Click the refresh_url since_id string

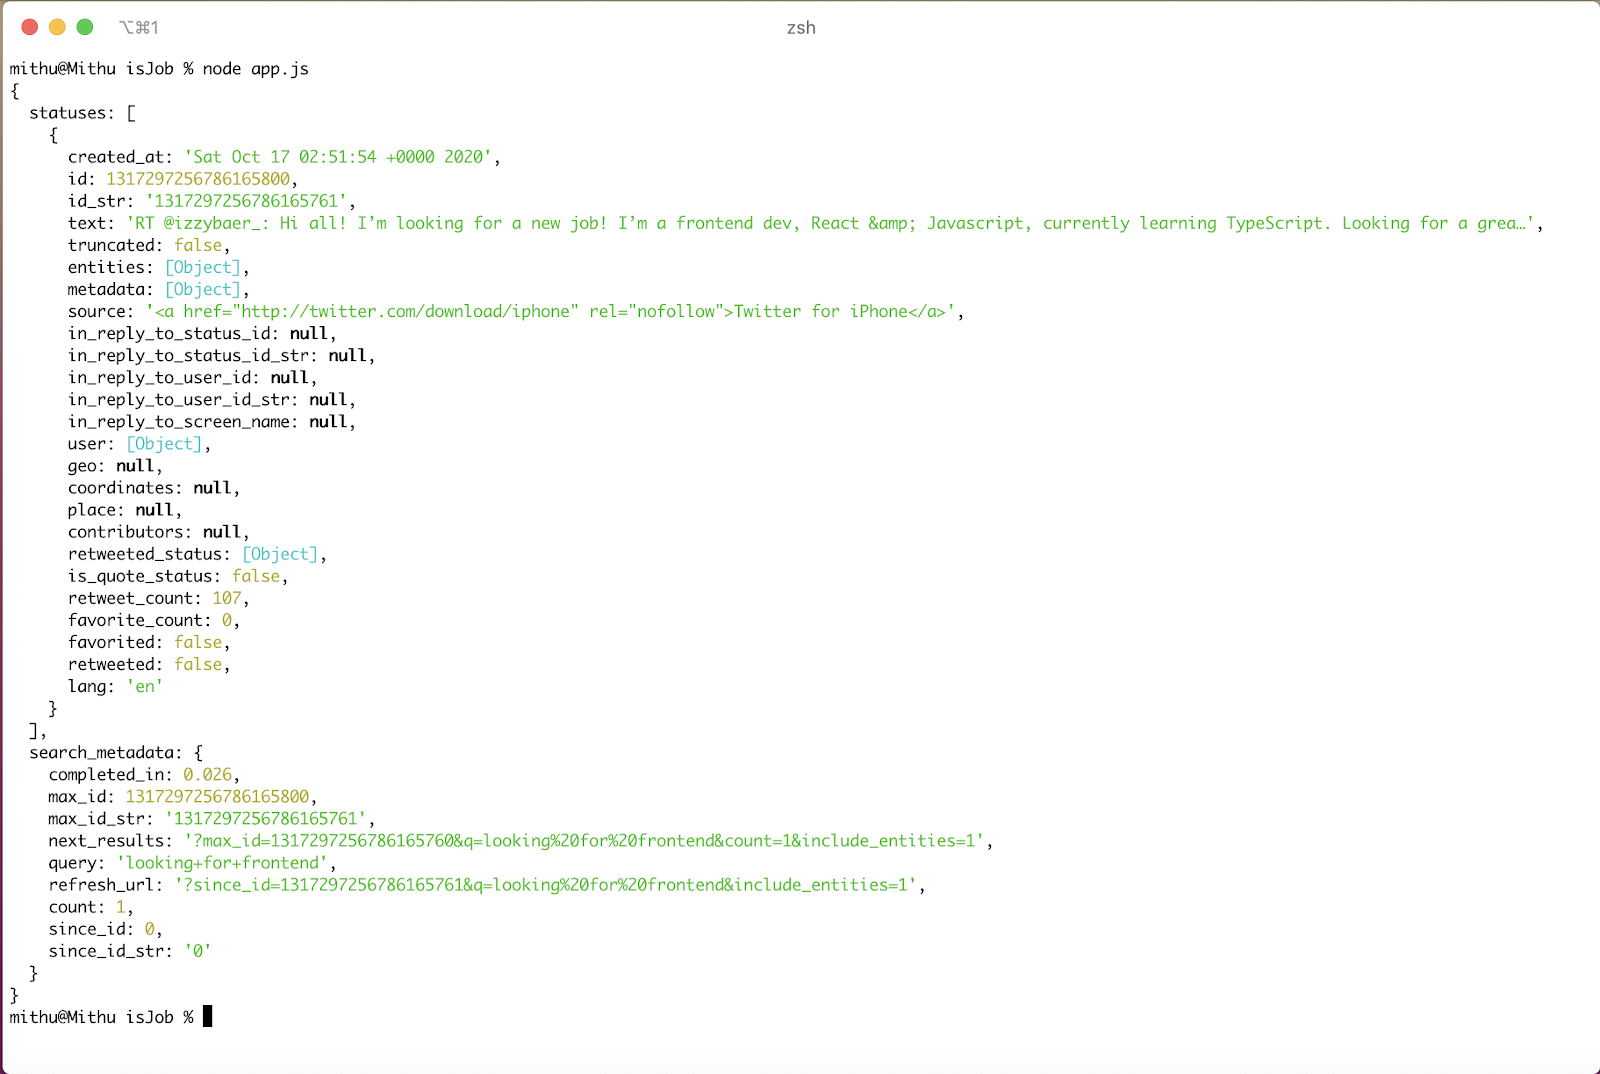pos(546,884)
